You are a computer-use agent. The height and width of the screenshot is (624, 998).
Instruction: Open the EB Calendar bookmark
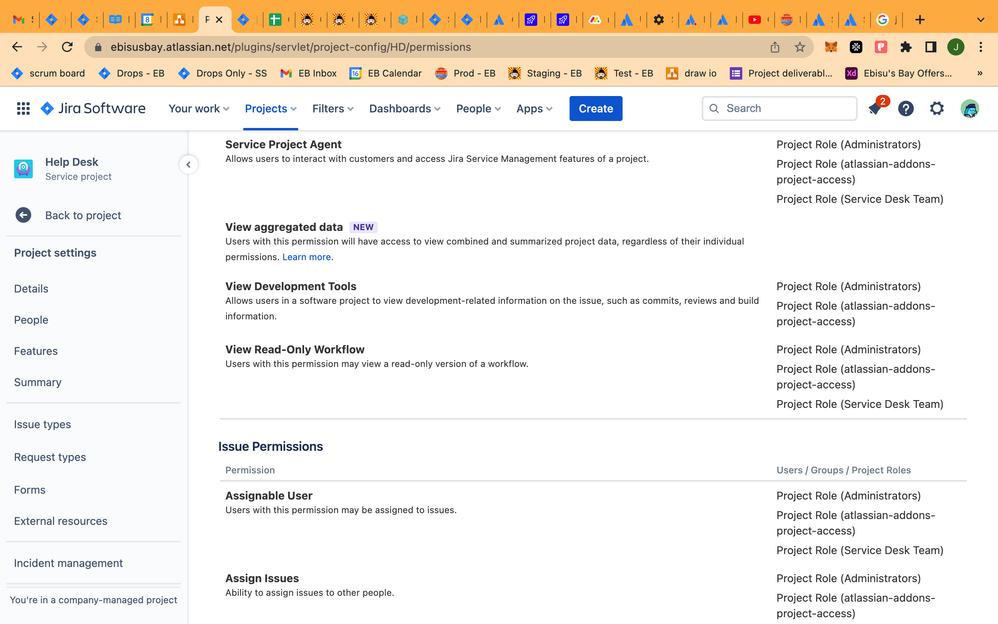tap(386, 73)
